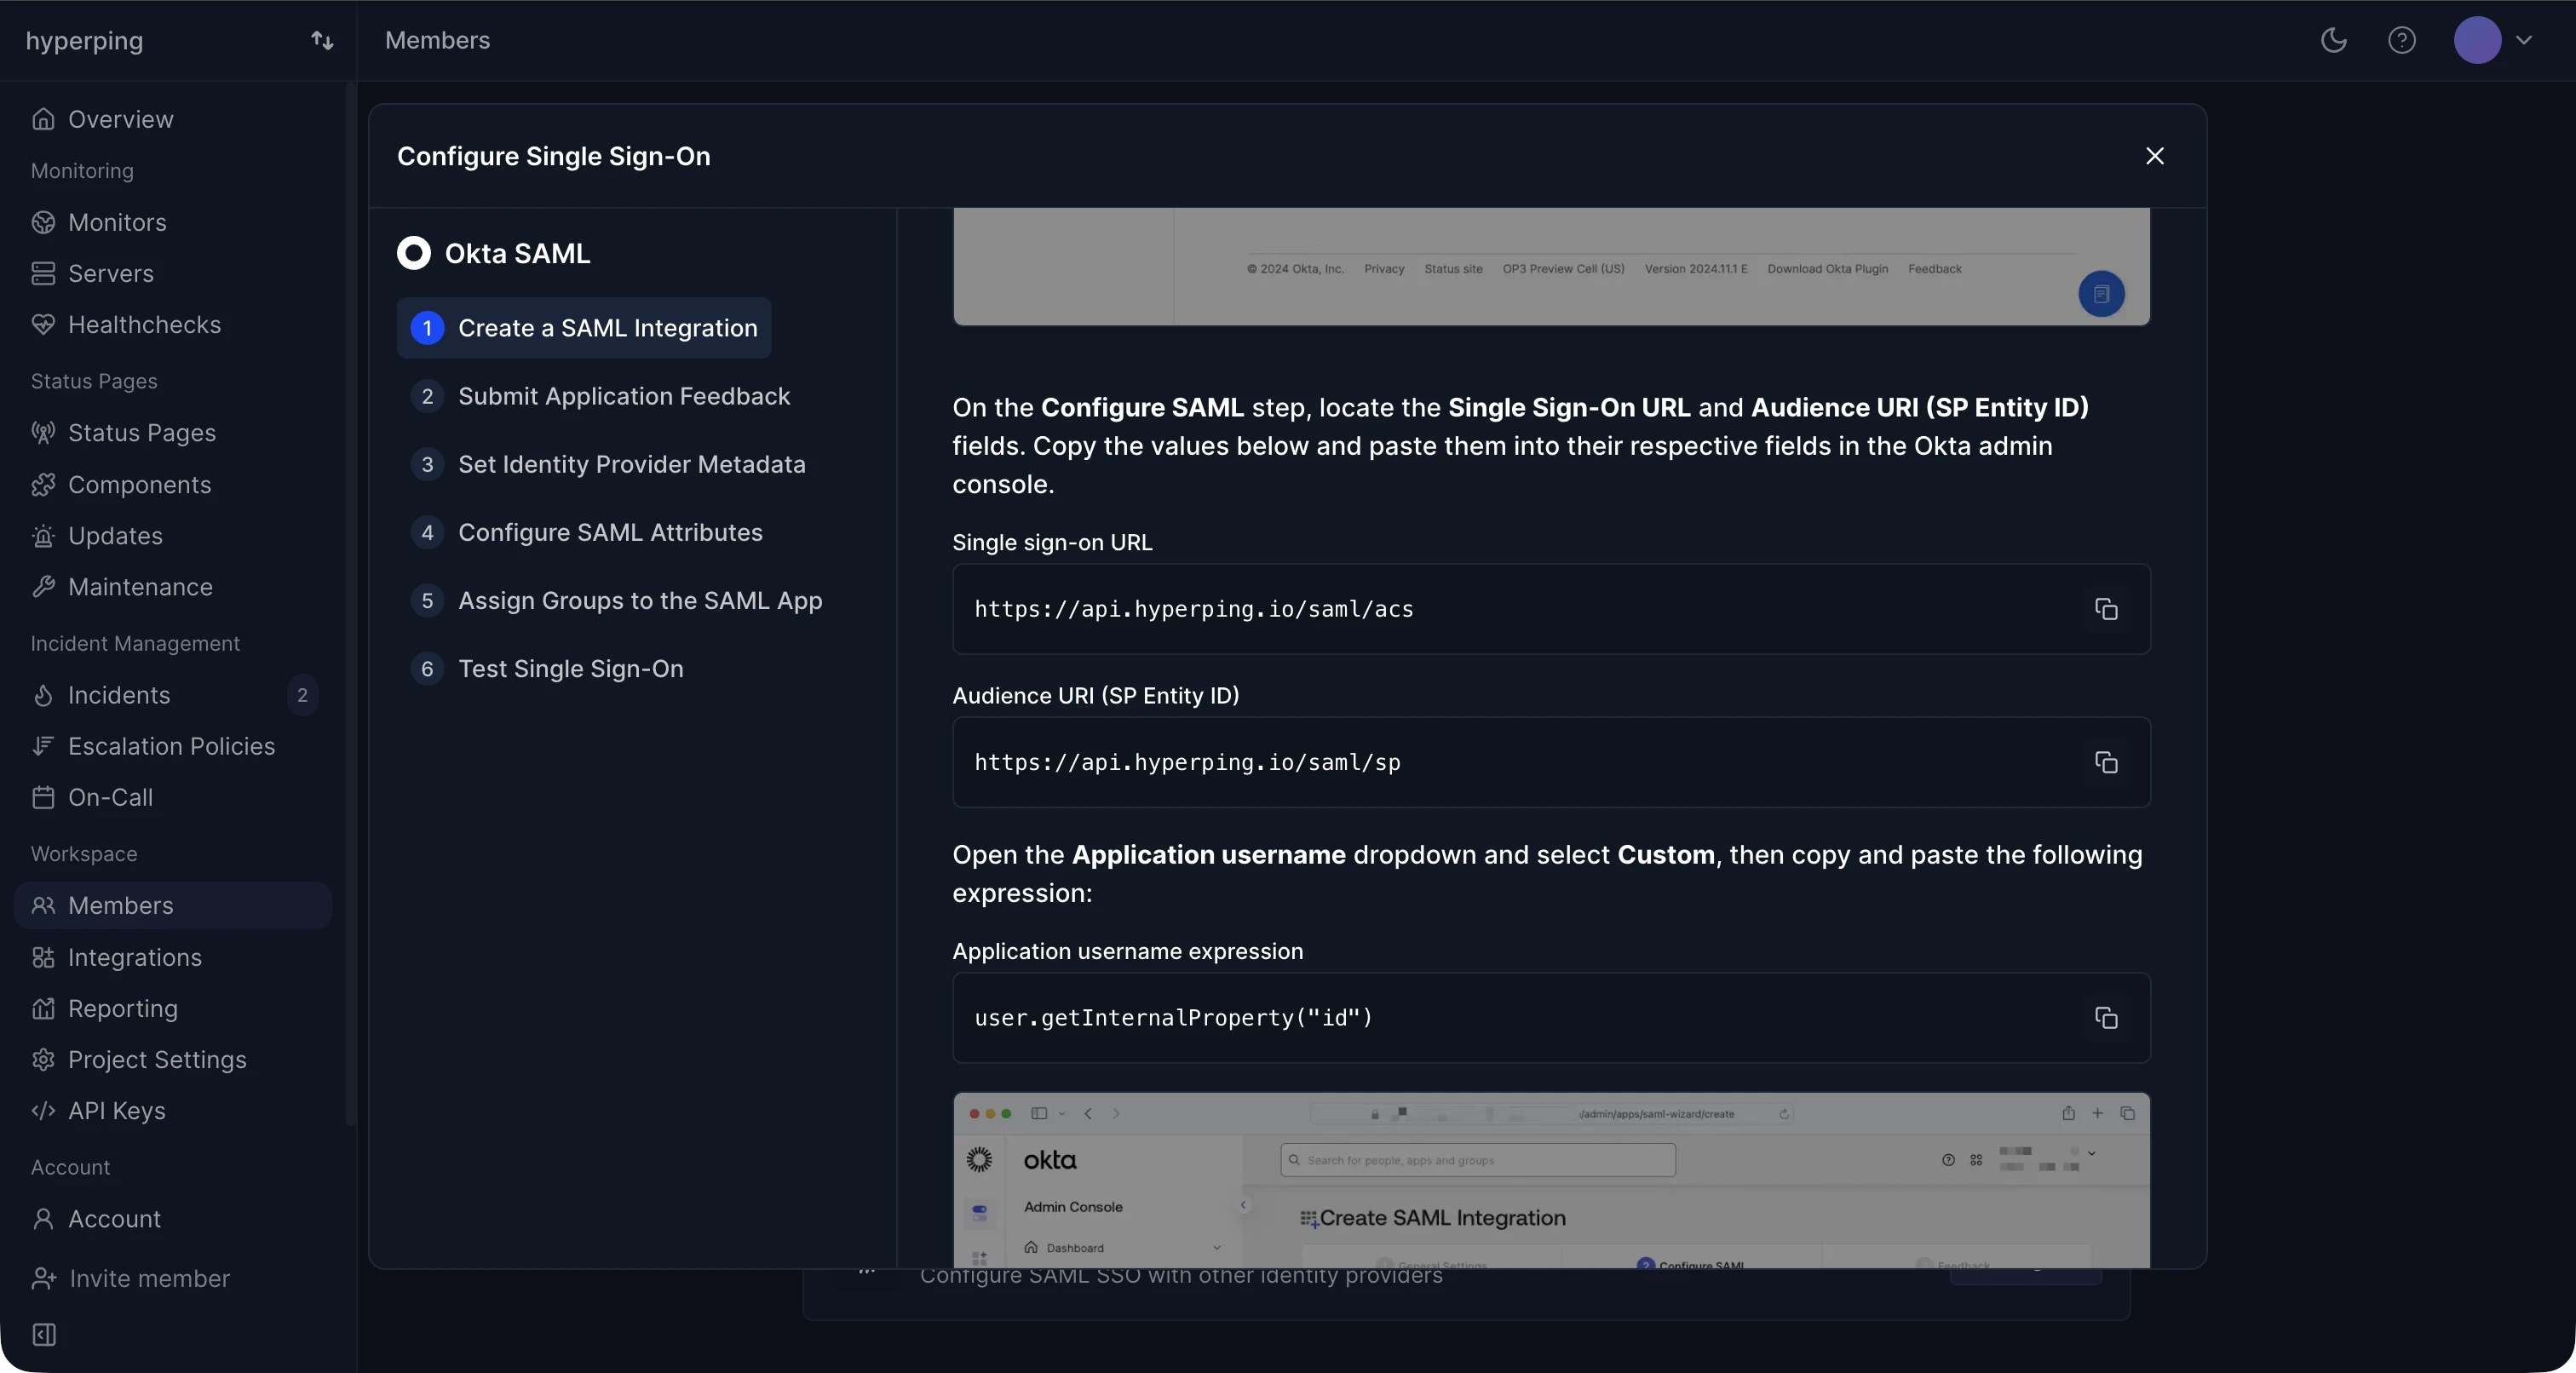This screenshot has height=1373, width=2576.
Task: Click the Healthchecks heart icon
Action: pyautogui.click(x=43, y=324)
